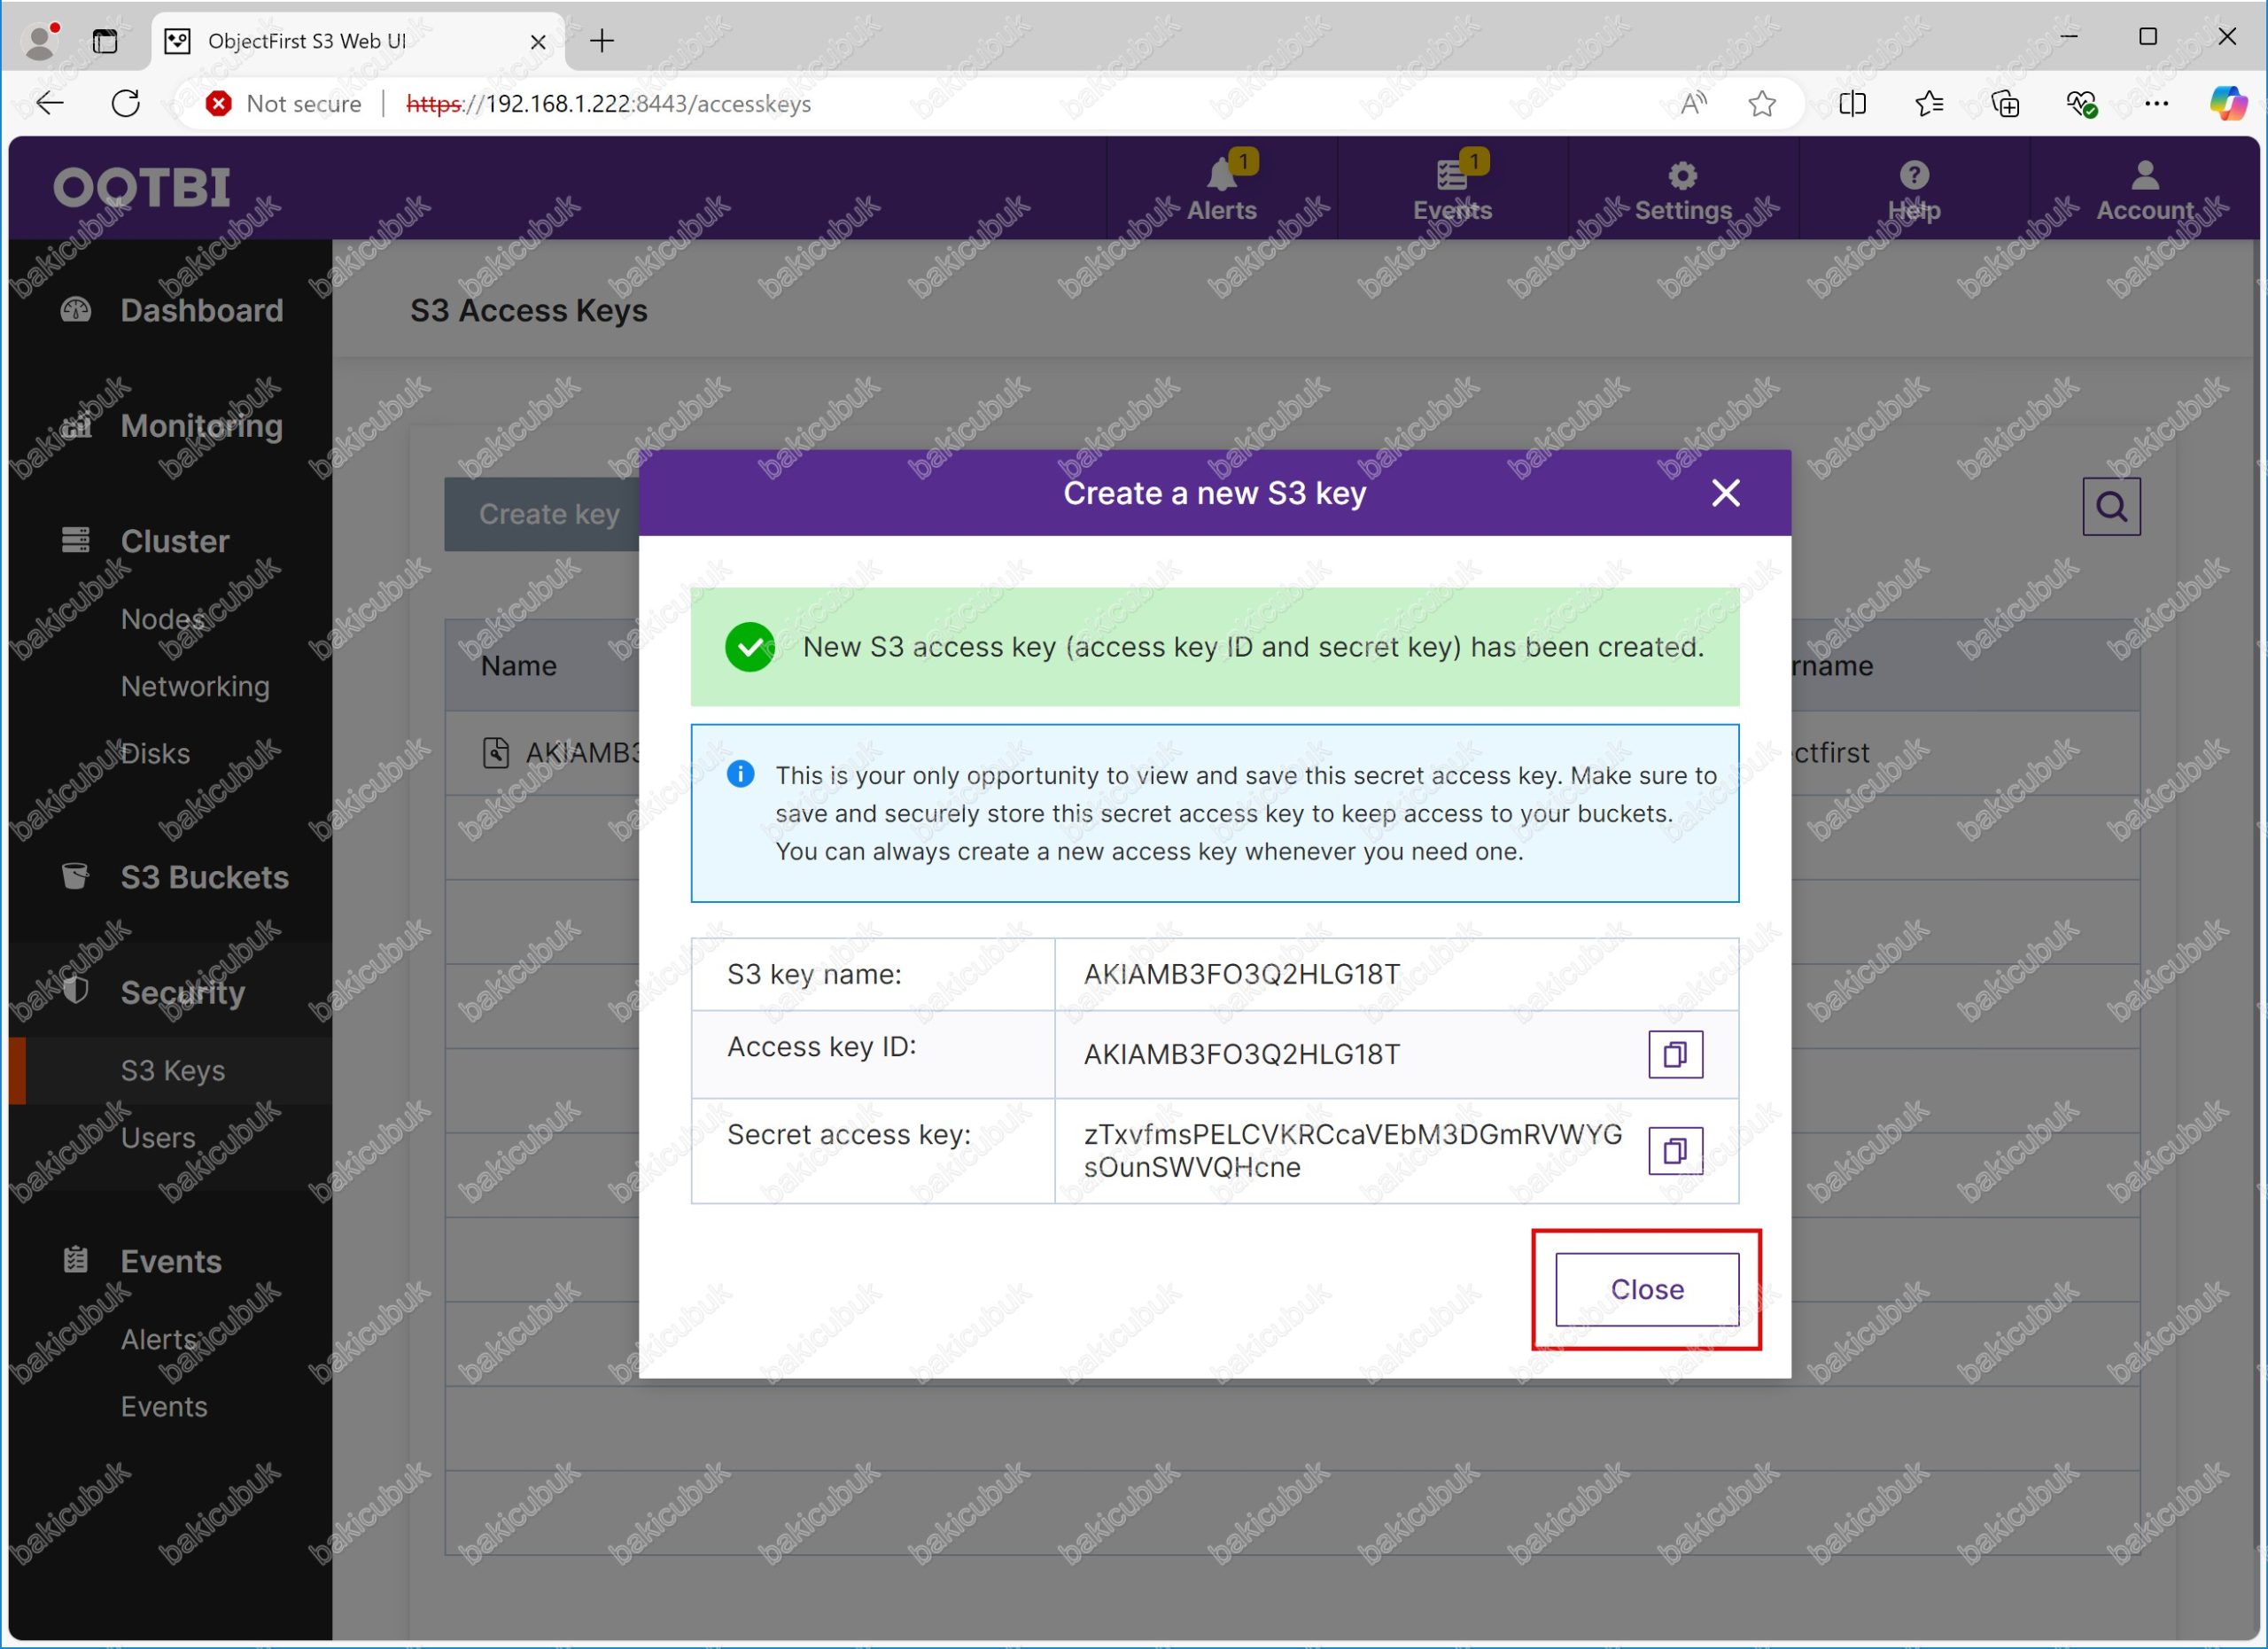Click the Secret access key value text

click(x=1352, y=1151)
